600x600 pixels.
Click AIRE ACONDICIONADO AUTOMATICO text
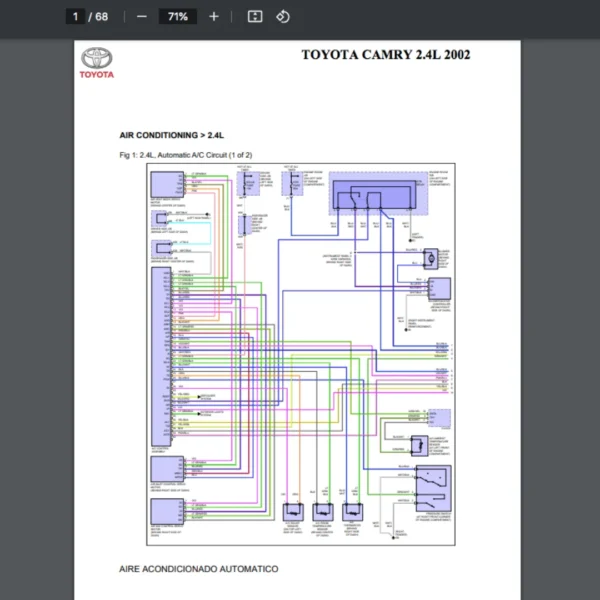coord(198,569)
